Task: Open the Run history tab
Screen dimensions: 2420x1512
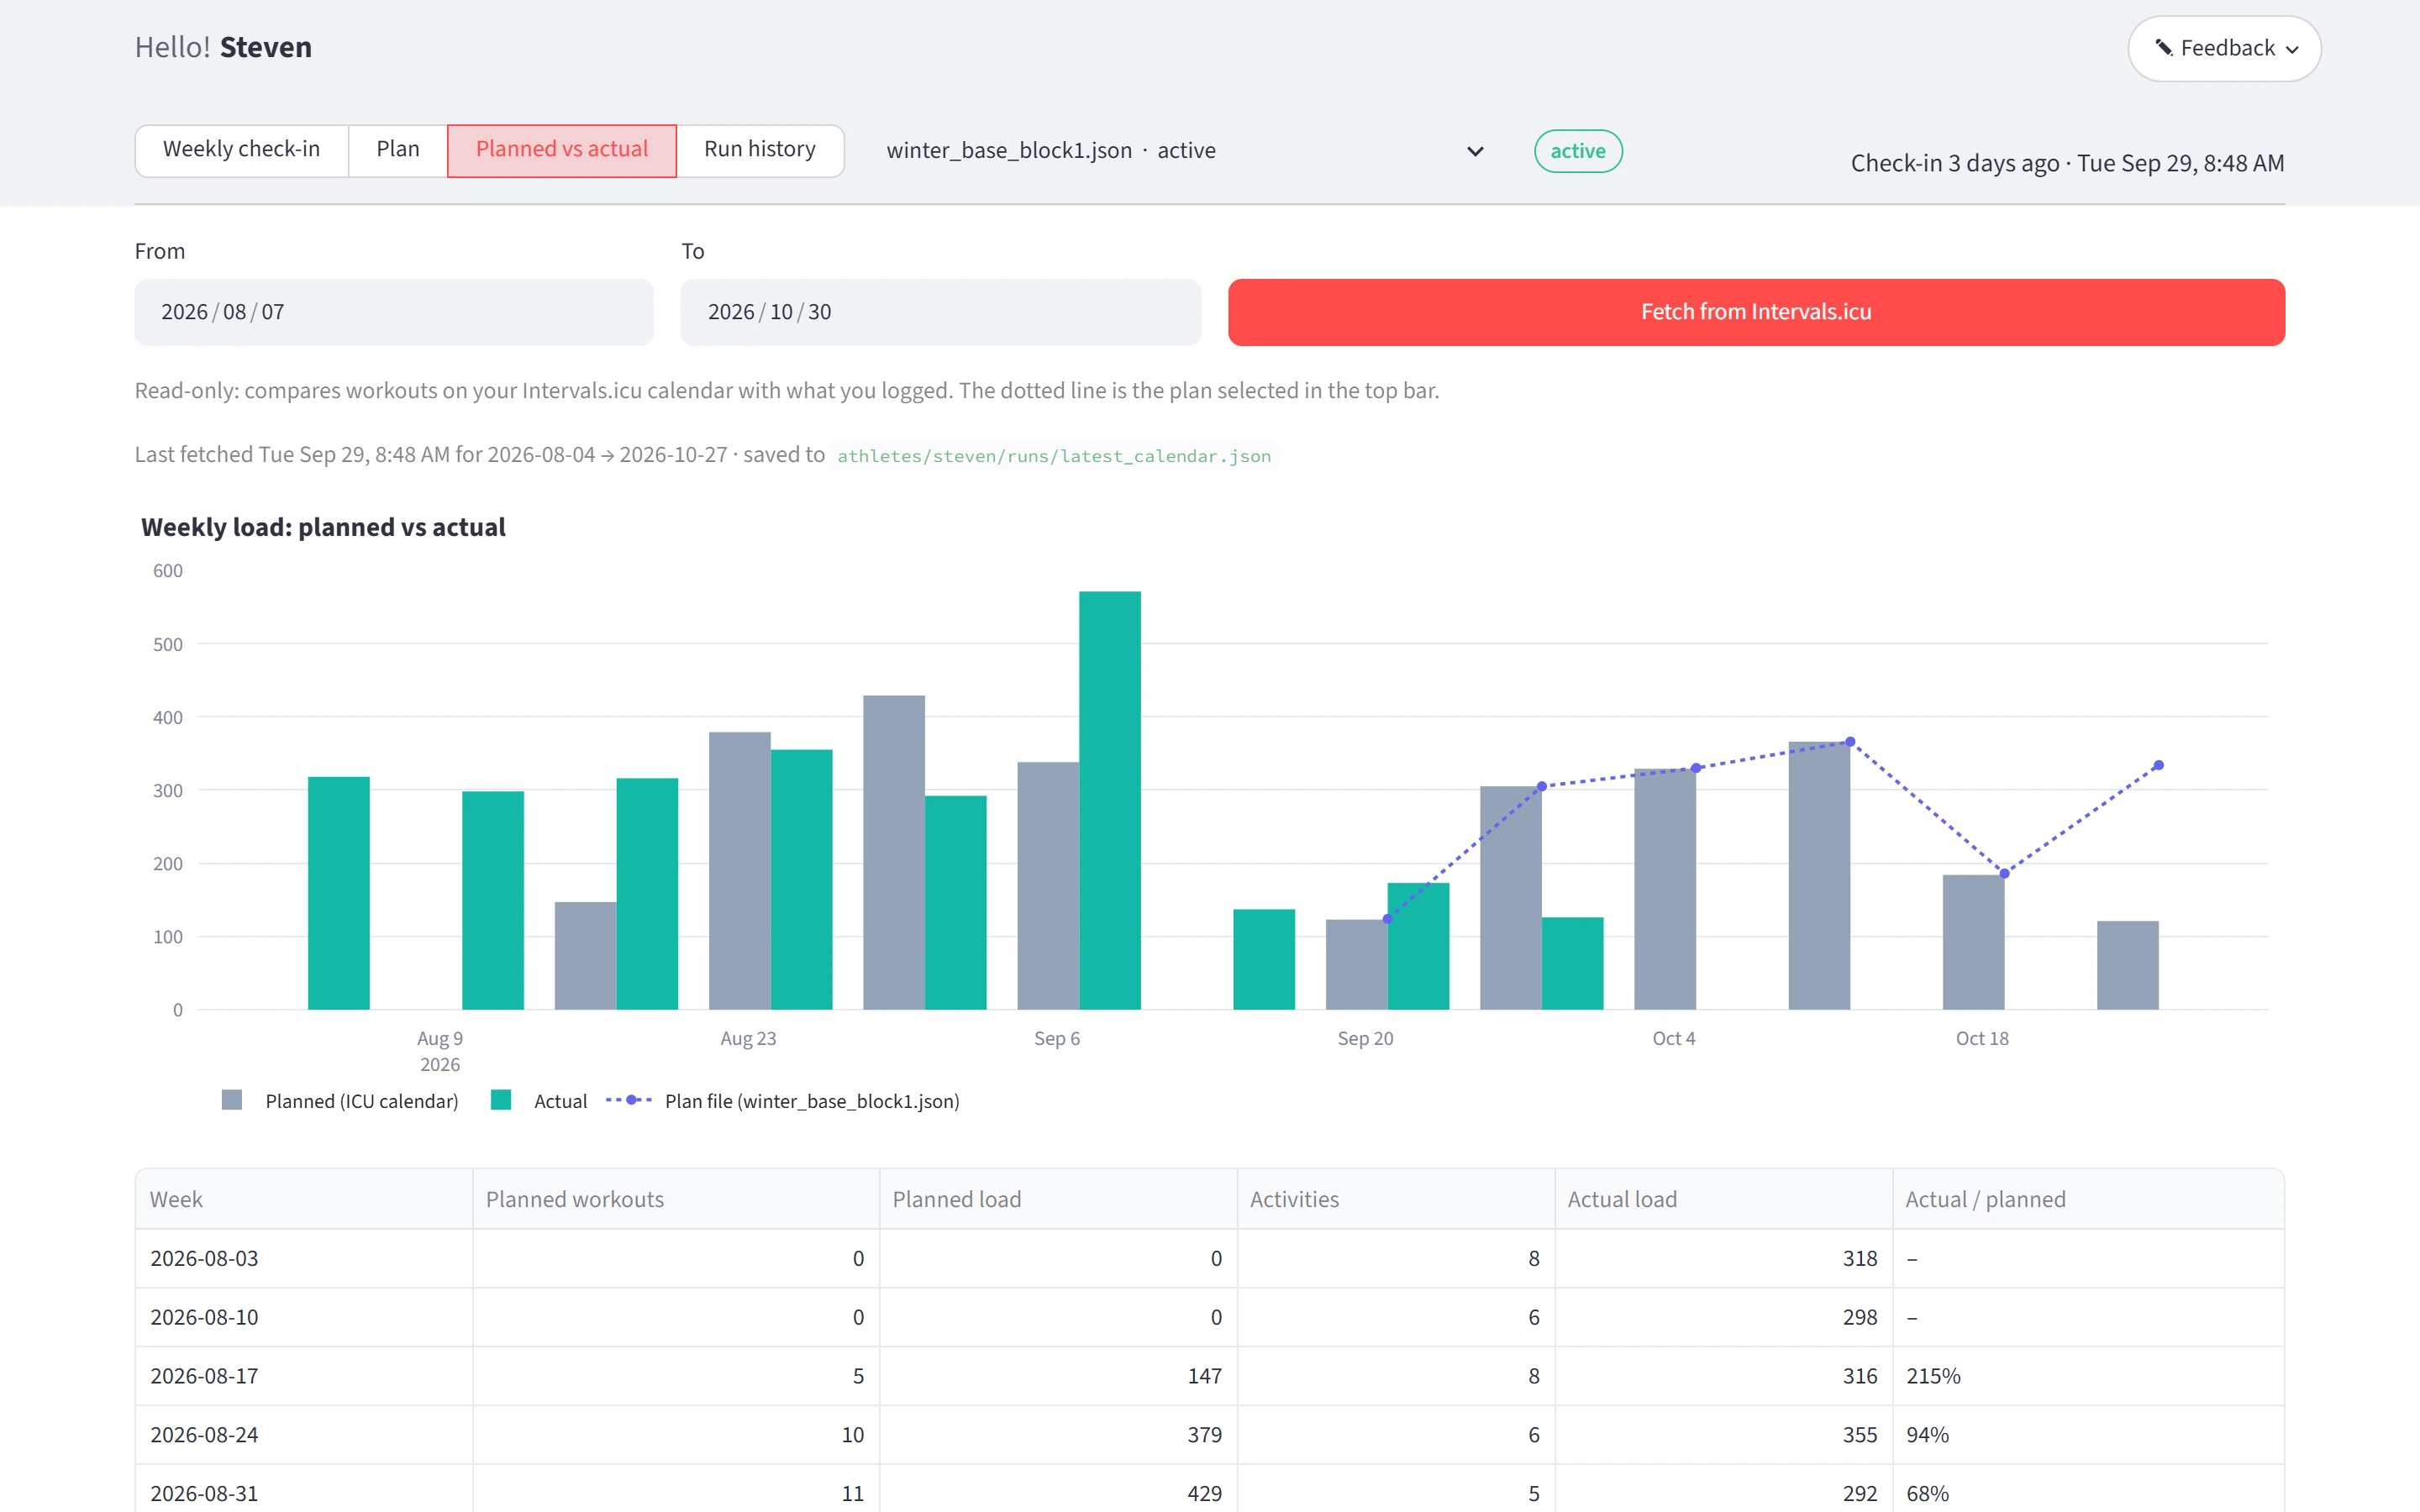Action: tap(759, 150)
